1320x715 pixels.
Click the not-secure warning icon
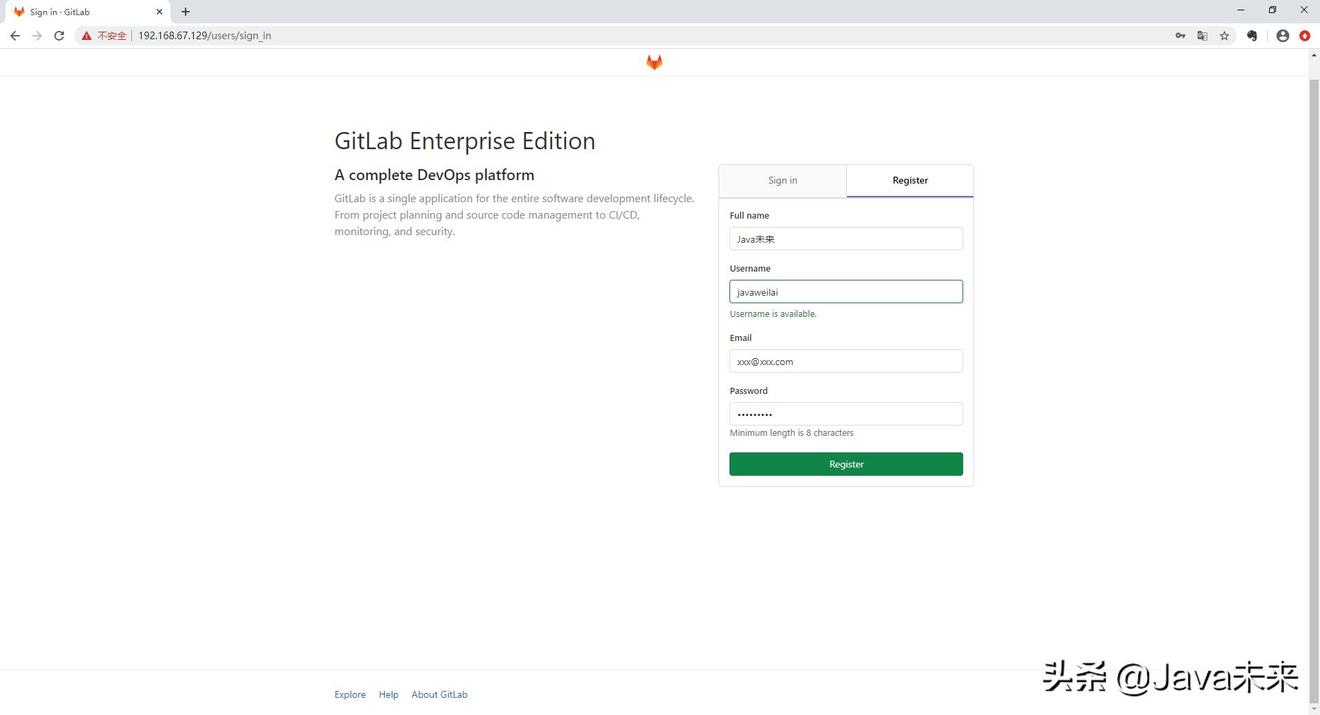tap(87, 36)
